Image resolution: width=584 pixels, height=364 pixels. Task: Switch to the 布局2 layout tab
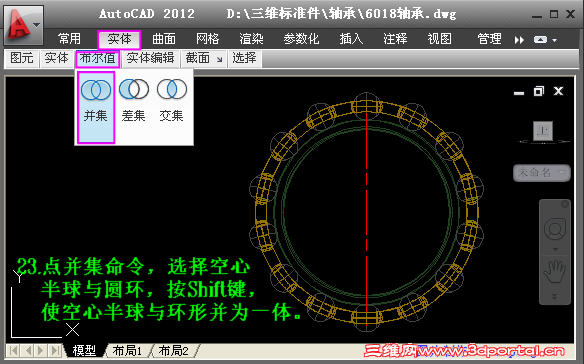click(x=174, y=351)
